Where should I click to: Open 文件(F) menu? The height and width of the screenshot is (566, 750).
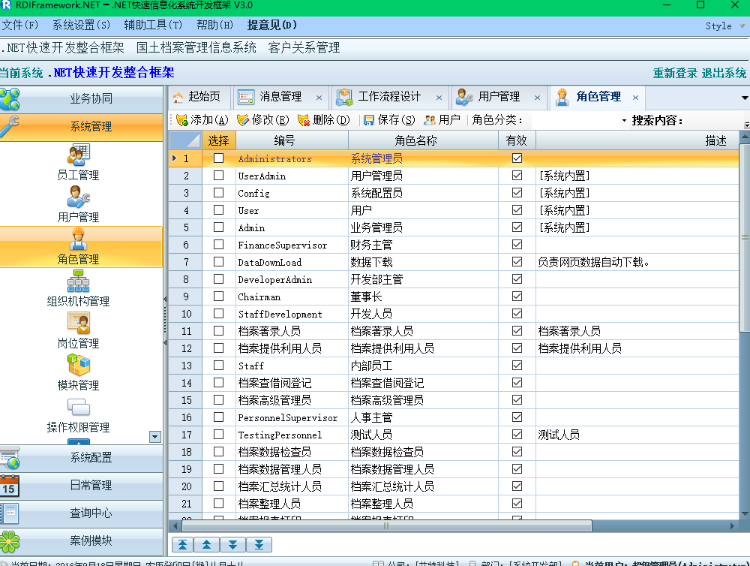20,25
